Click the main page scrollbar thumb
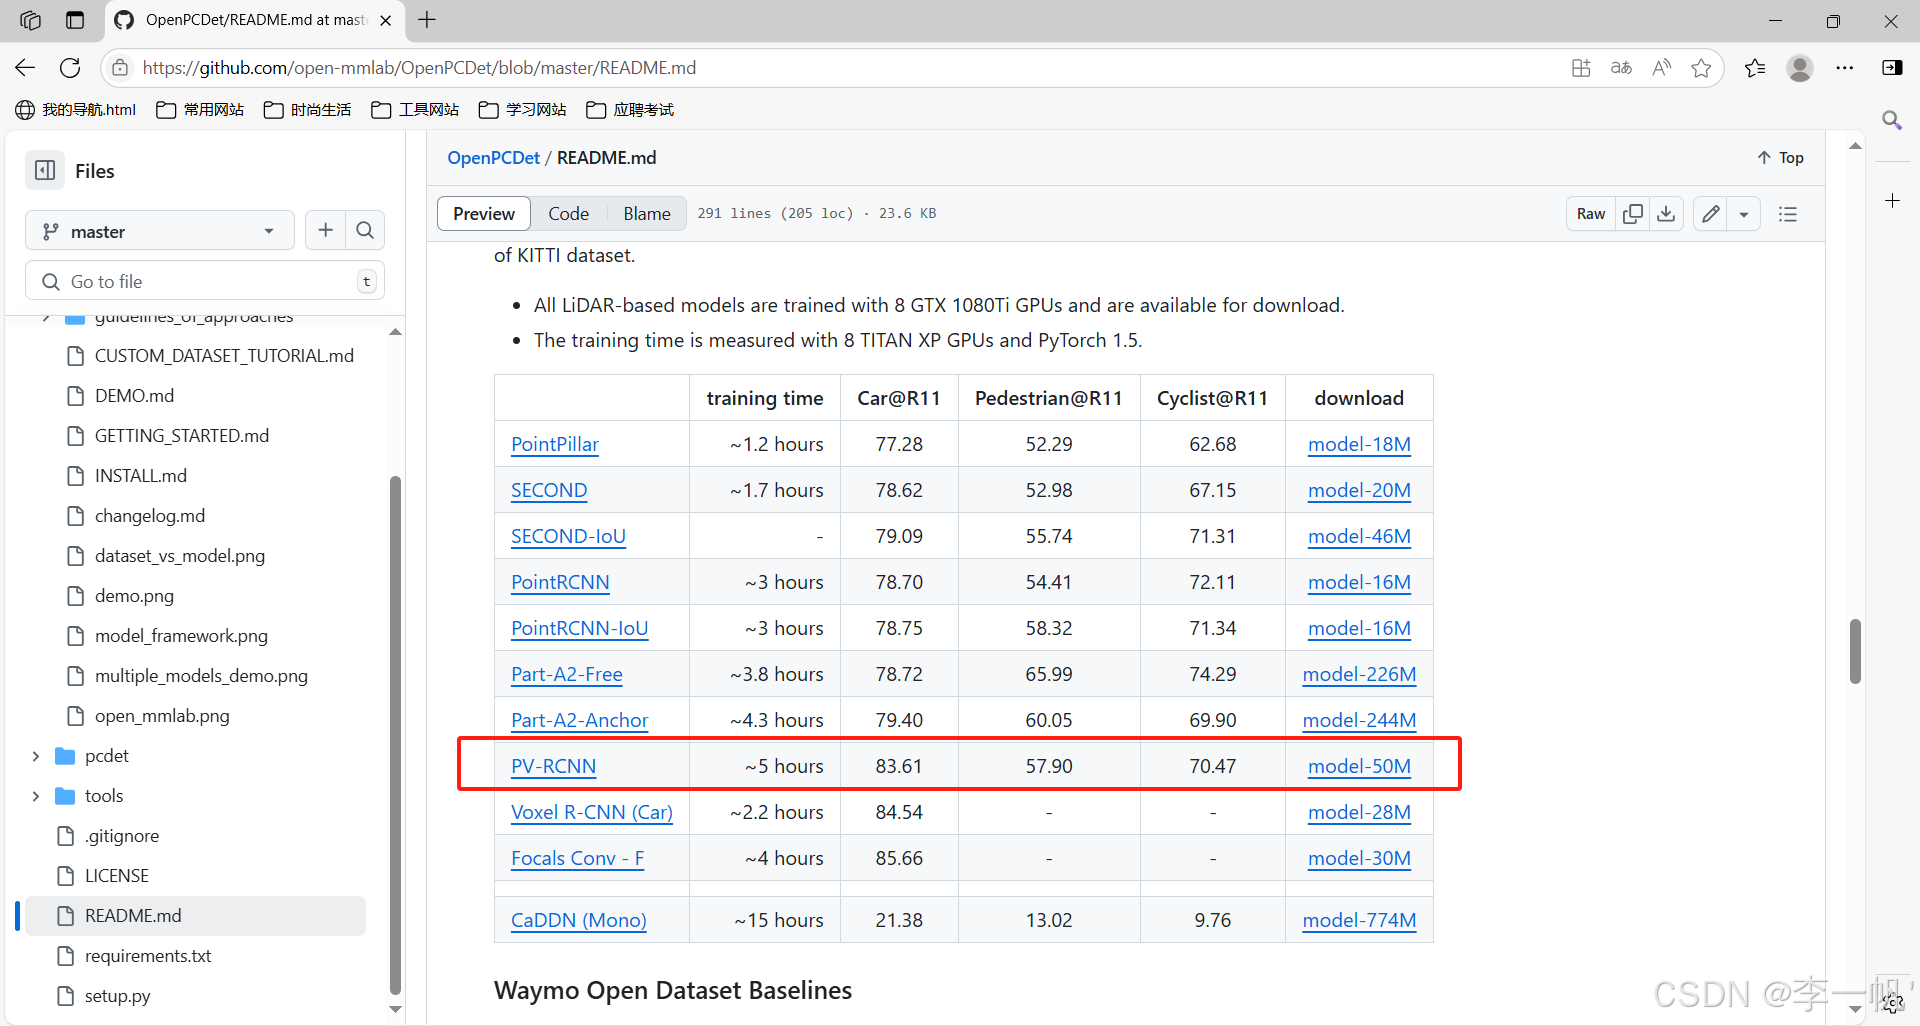 pyautogui.click(x=1855, y=652)
